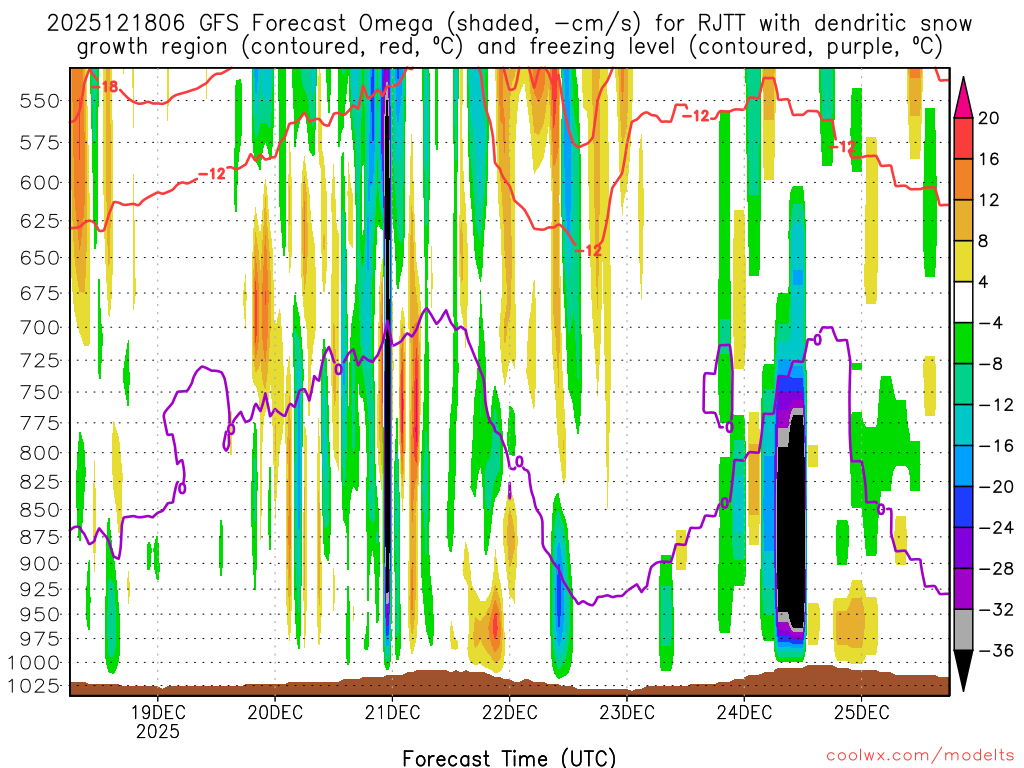Image resolution: width=1024 pixels, height=768 pixels.
Task: Click the 775 pressure level label
Action: click(39, 423)
